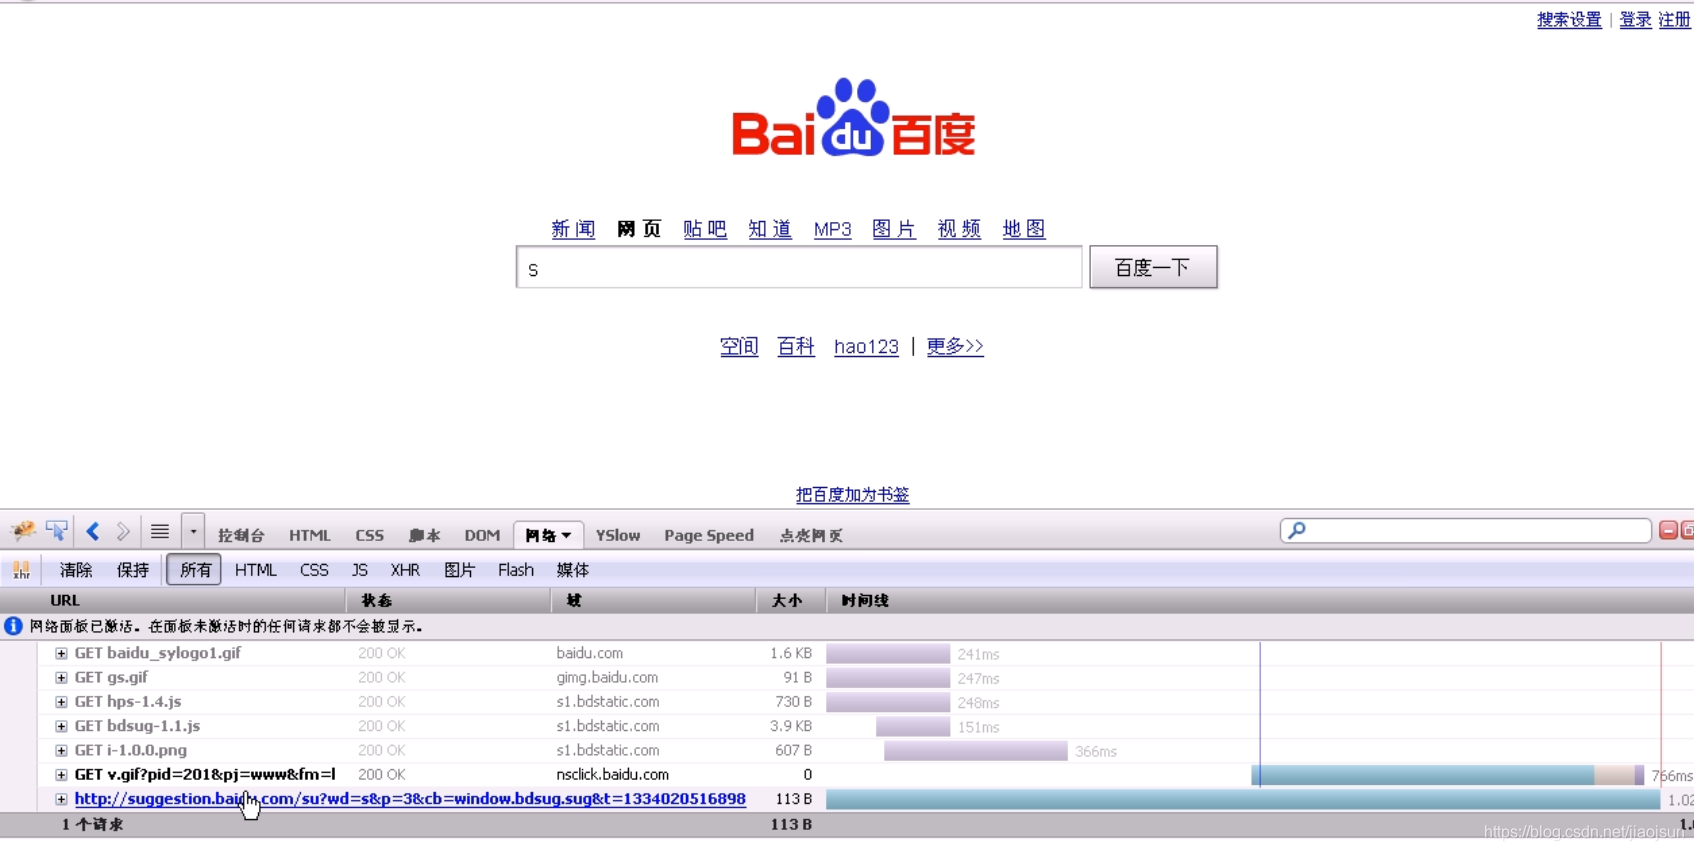
Task: Click the search magnifier in the Firebug search box
Action: coord(1297,530)
